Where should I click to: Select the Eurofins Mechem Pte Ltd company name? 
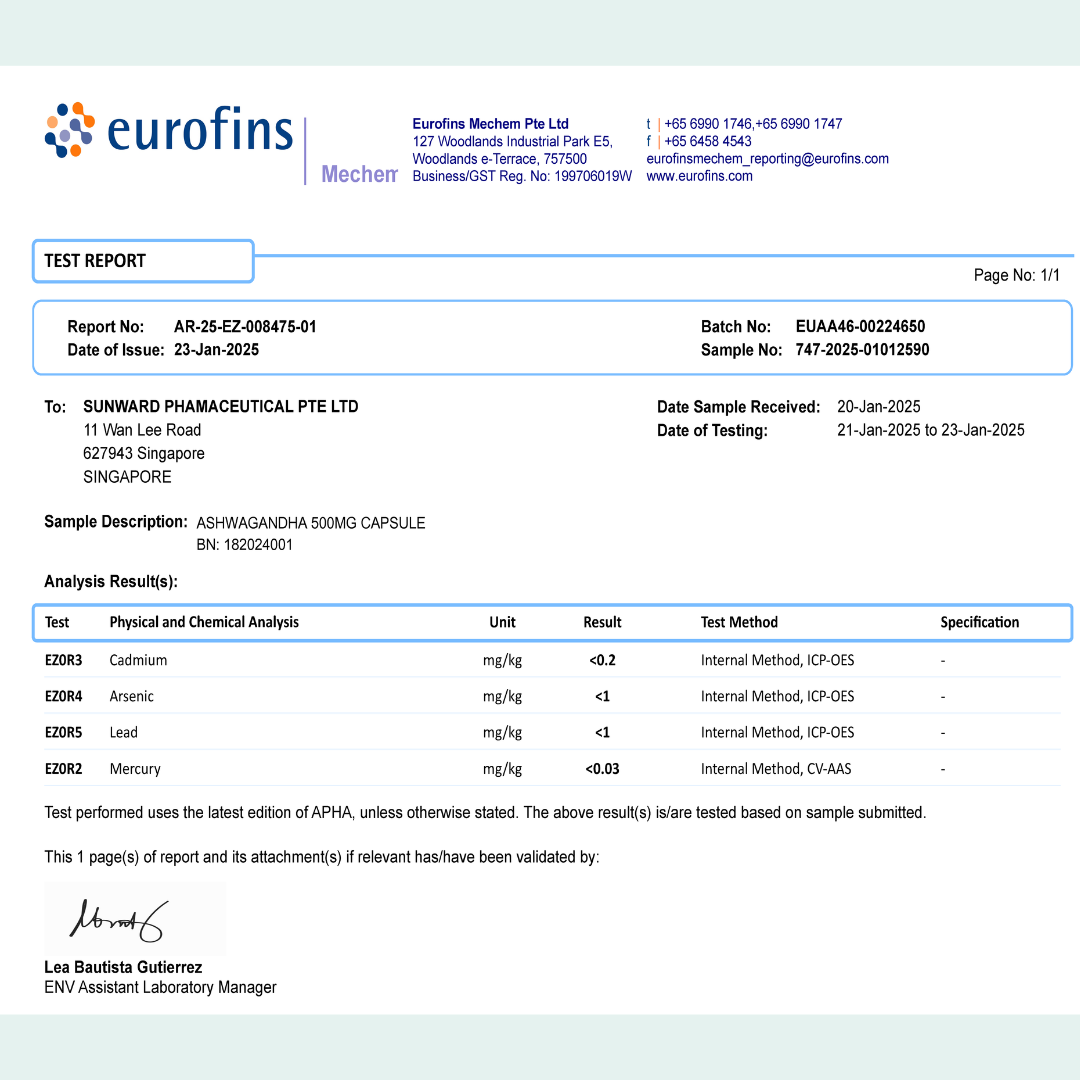click(x=490, y=124)
